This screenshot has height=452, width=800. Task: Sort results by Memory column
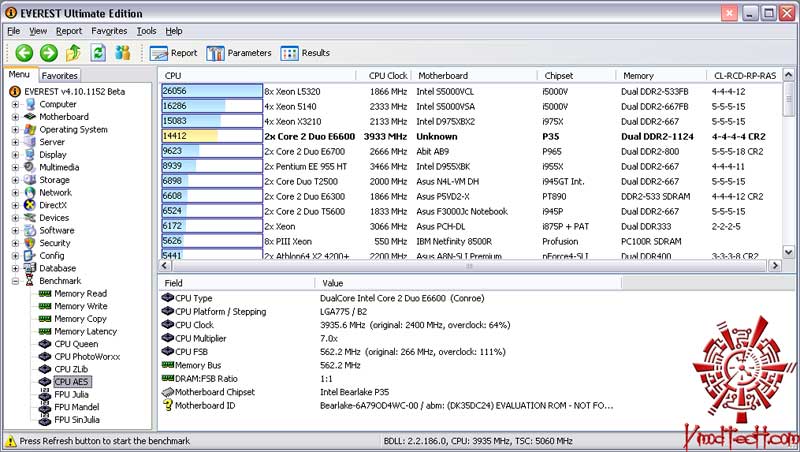coord(662,76)
